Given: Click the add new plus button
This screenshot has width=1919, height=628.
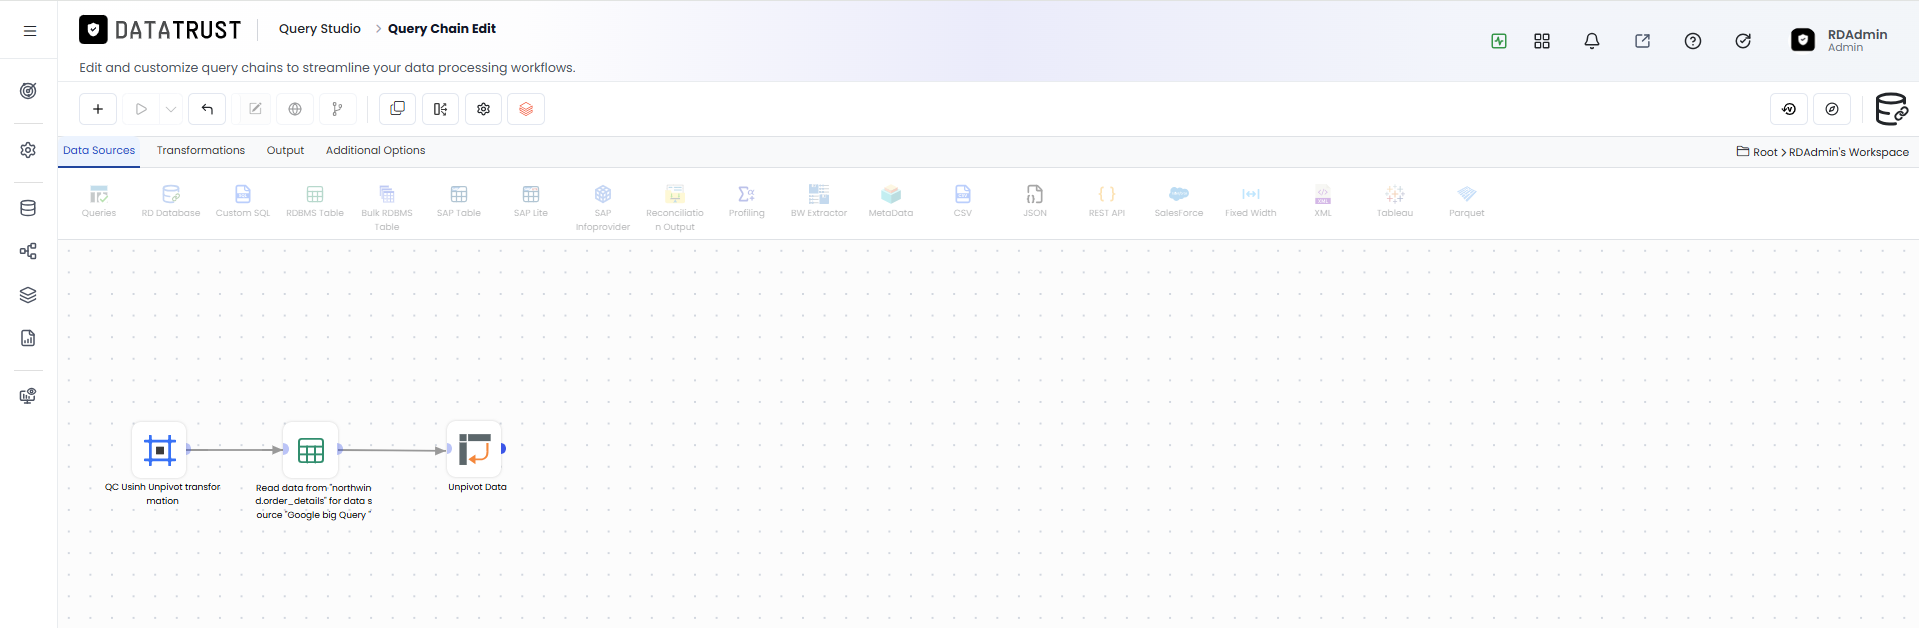Looking at the screenshot, I should coord(98,109).
